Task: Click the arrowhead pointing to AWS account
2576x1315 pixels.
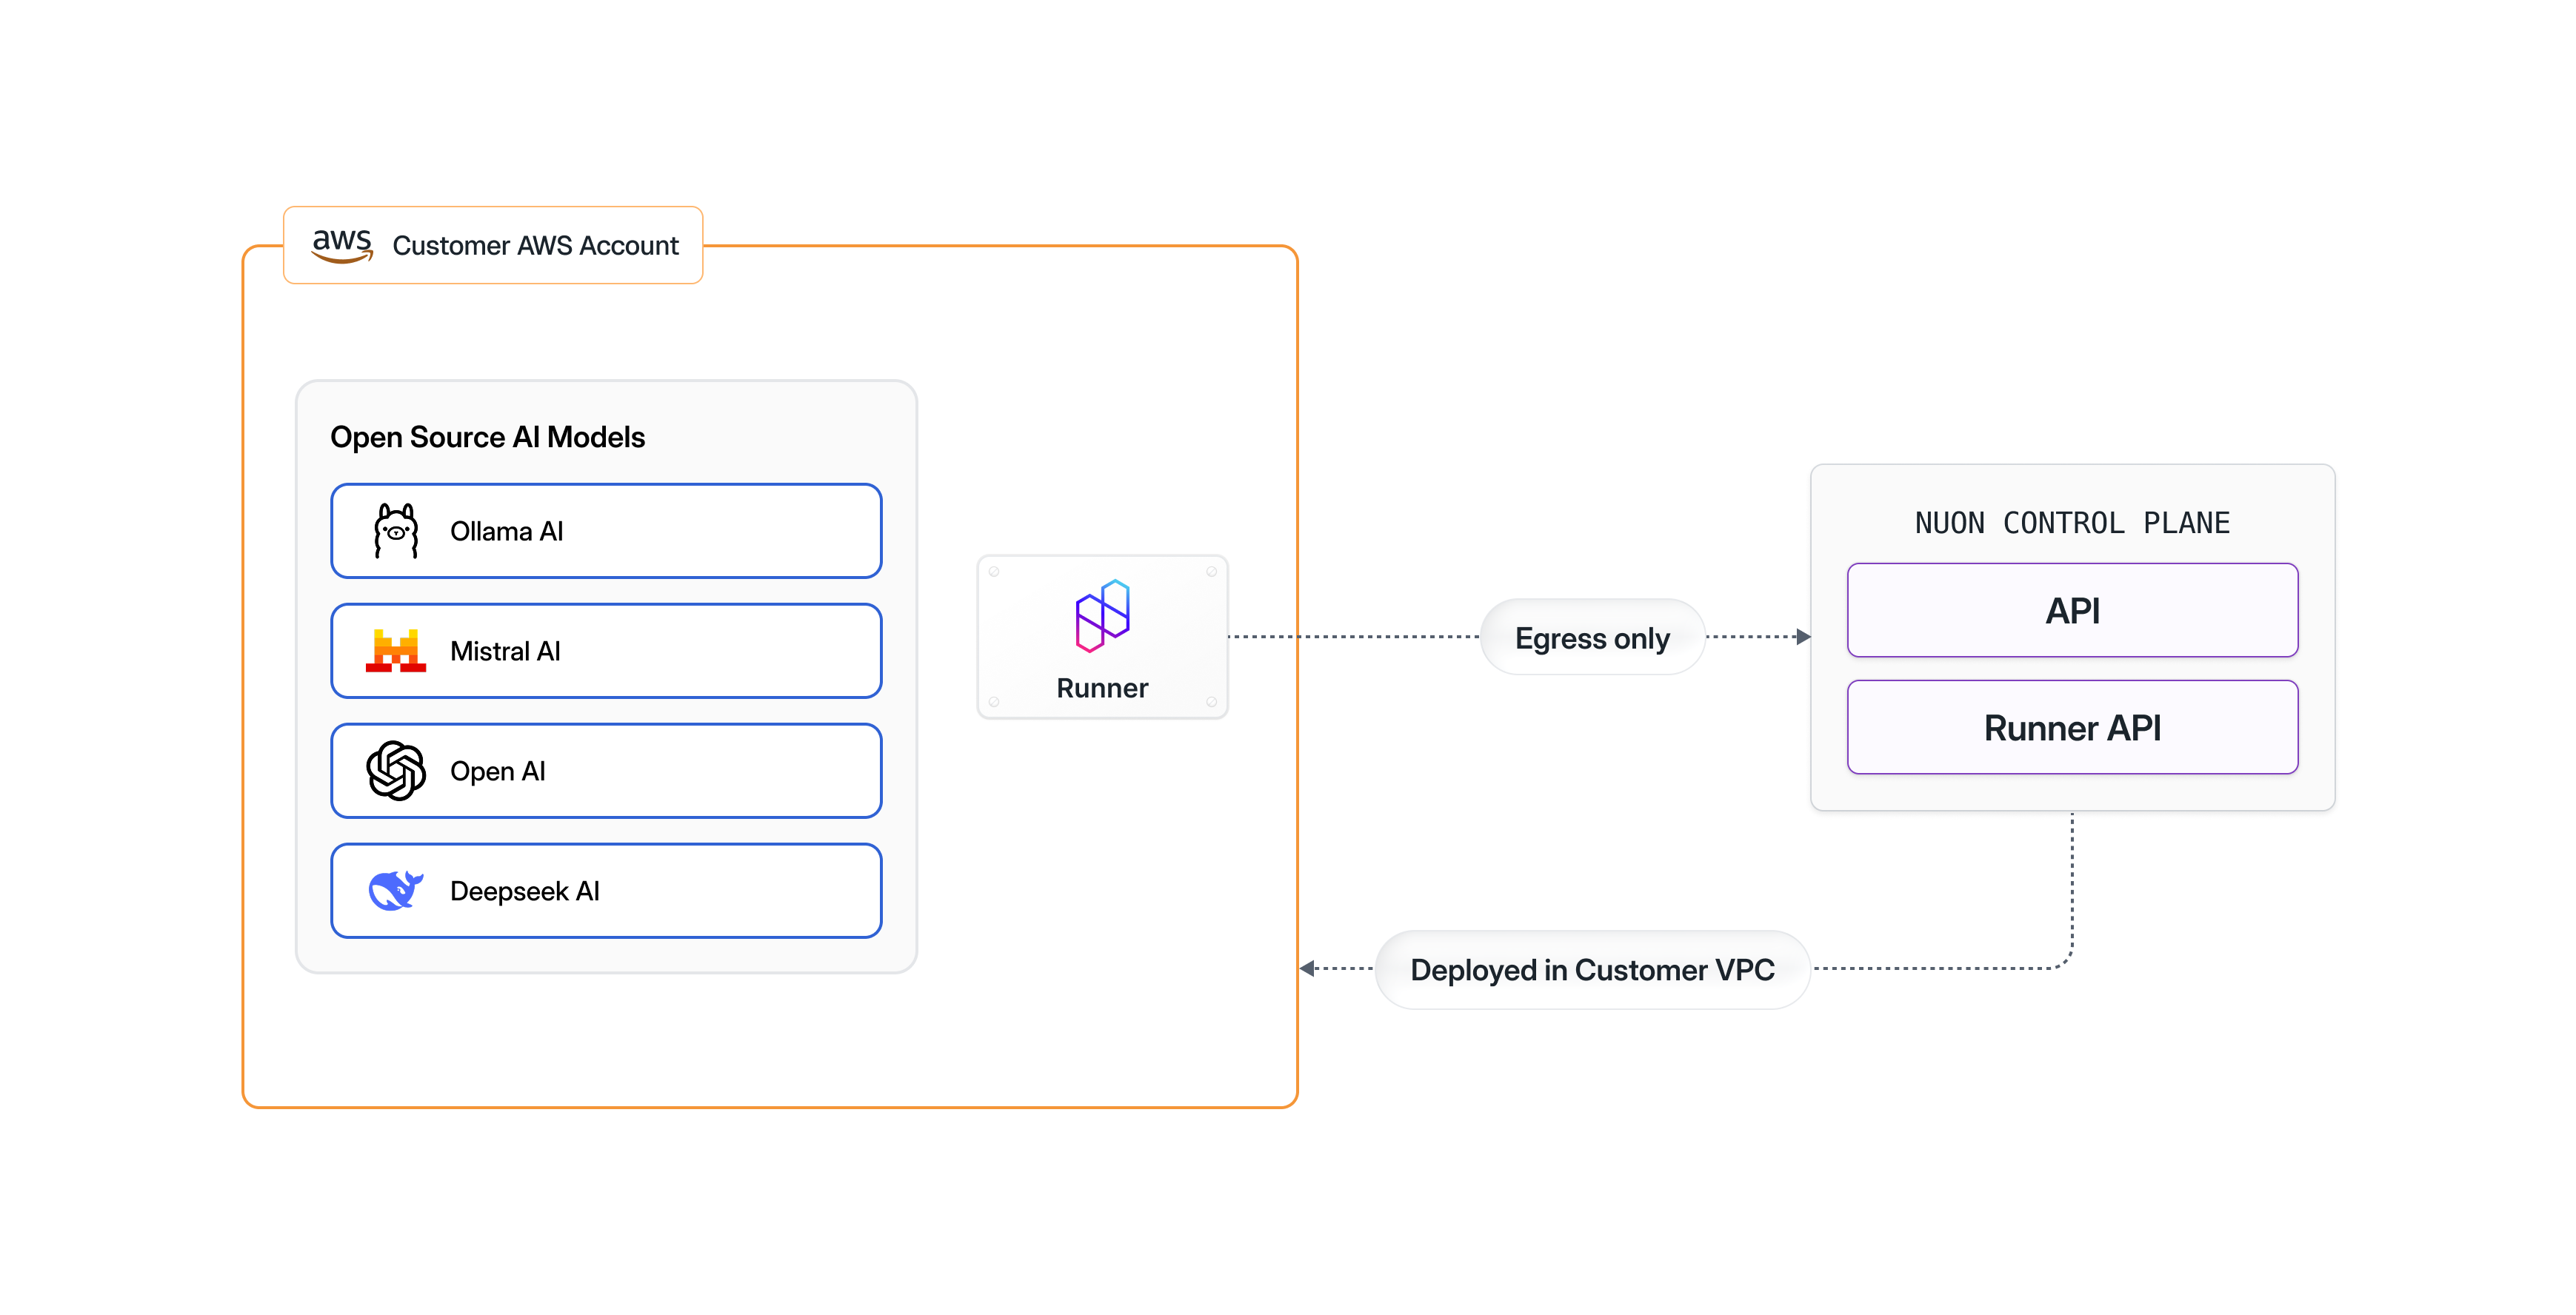Action: pyautogui.click(x=1308, y=968)
